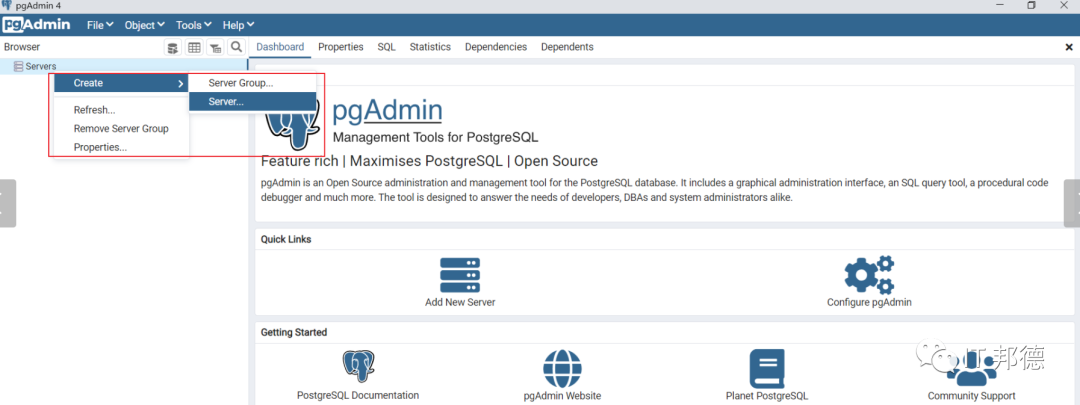Click the Configure pgAdmin gears icon
This screenshot has width=1080, height=405.
(x=869, y=275)
